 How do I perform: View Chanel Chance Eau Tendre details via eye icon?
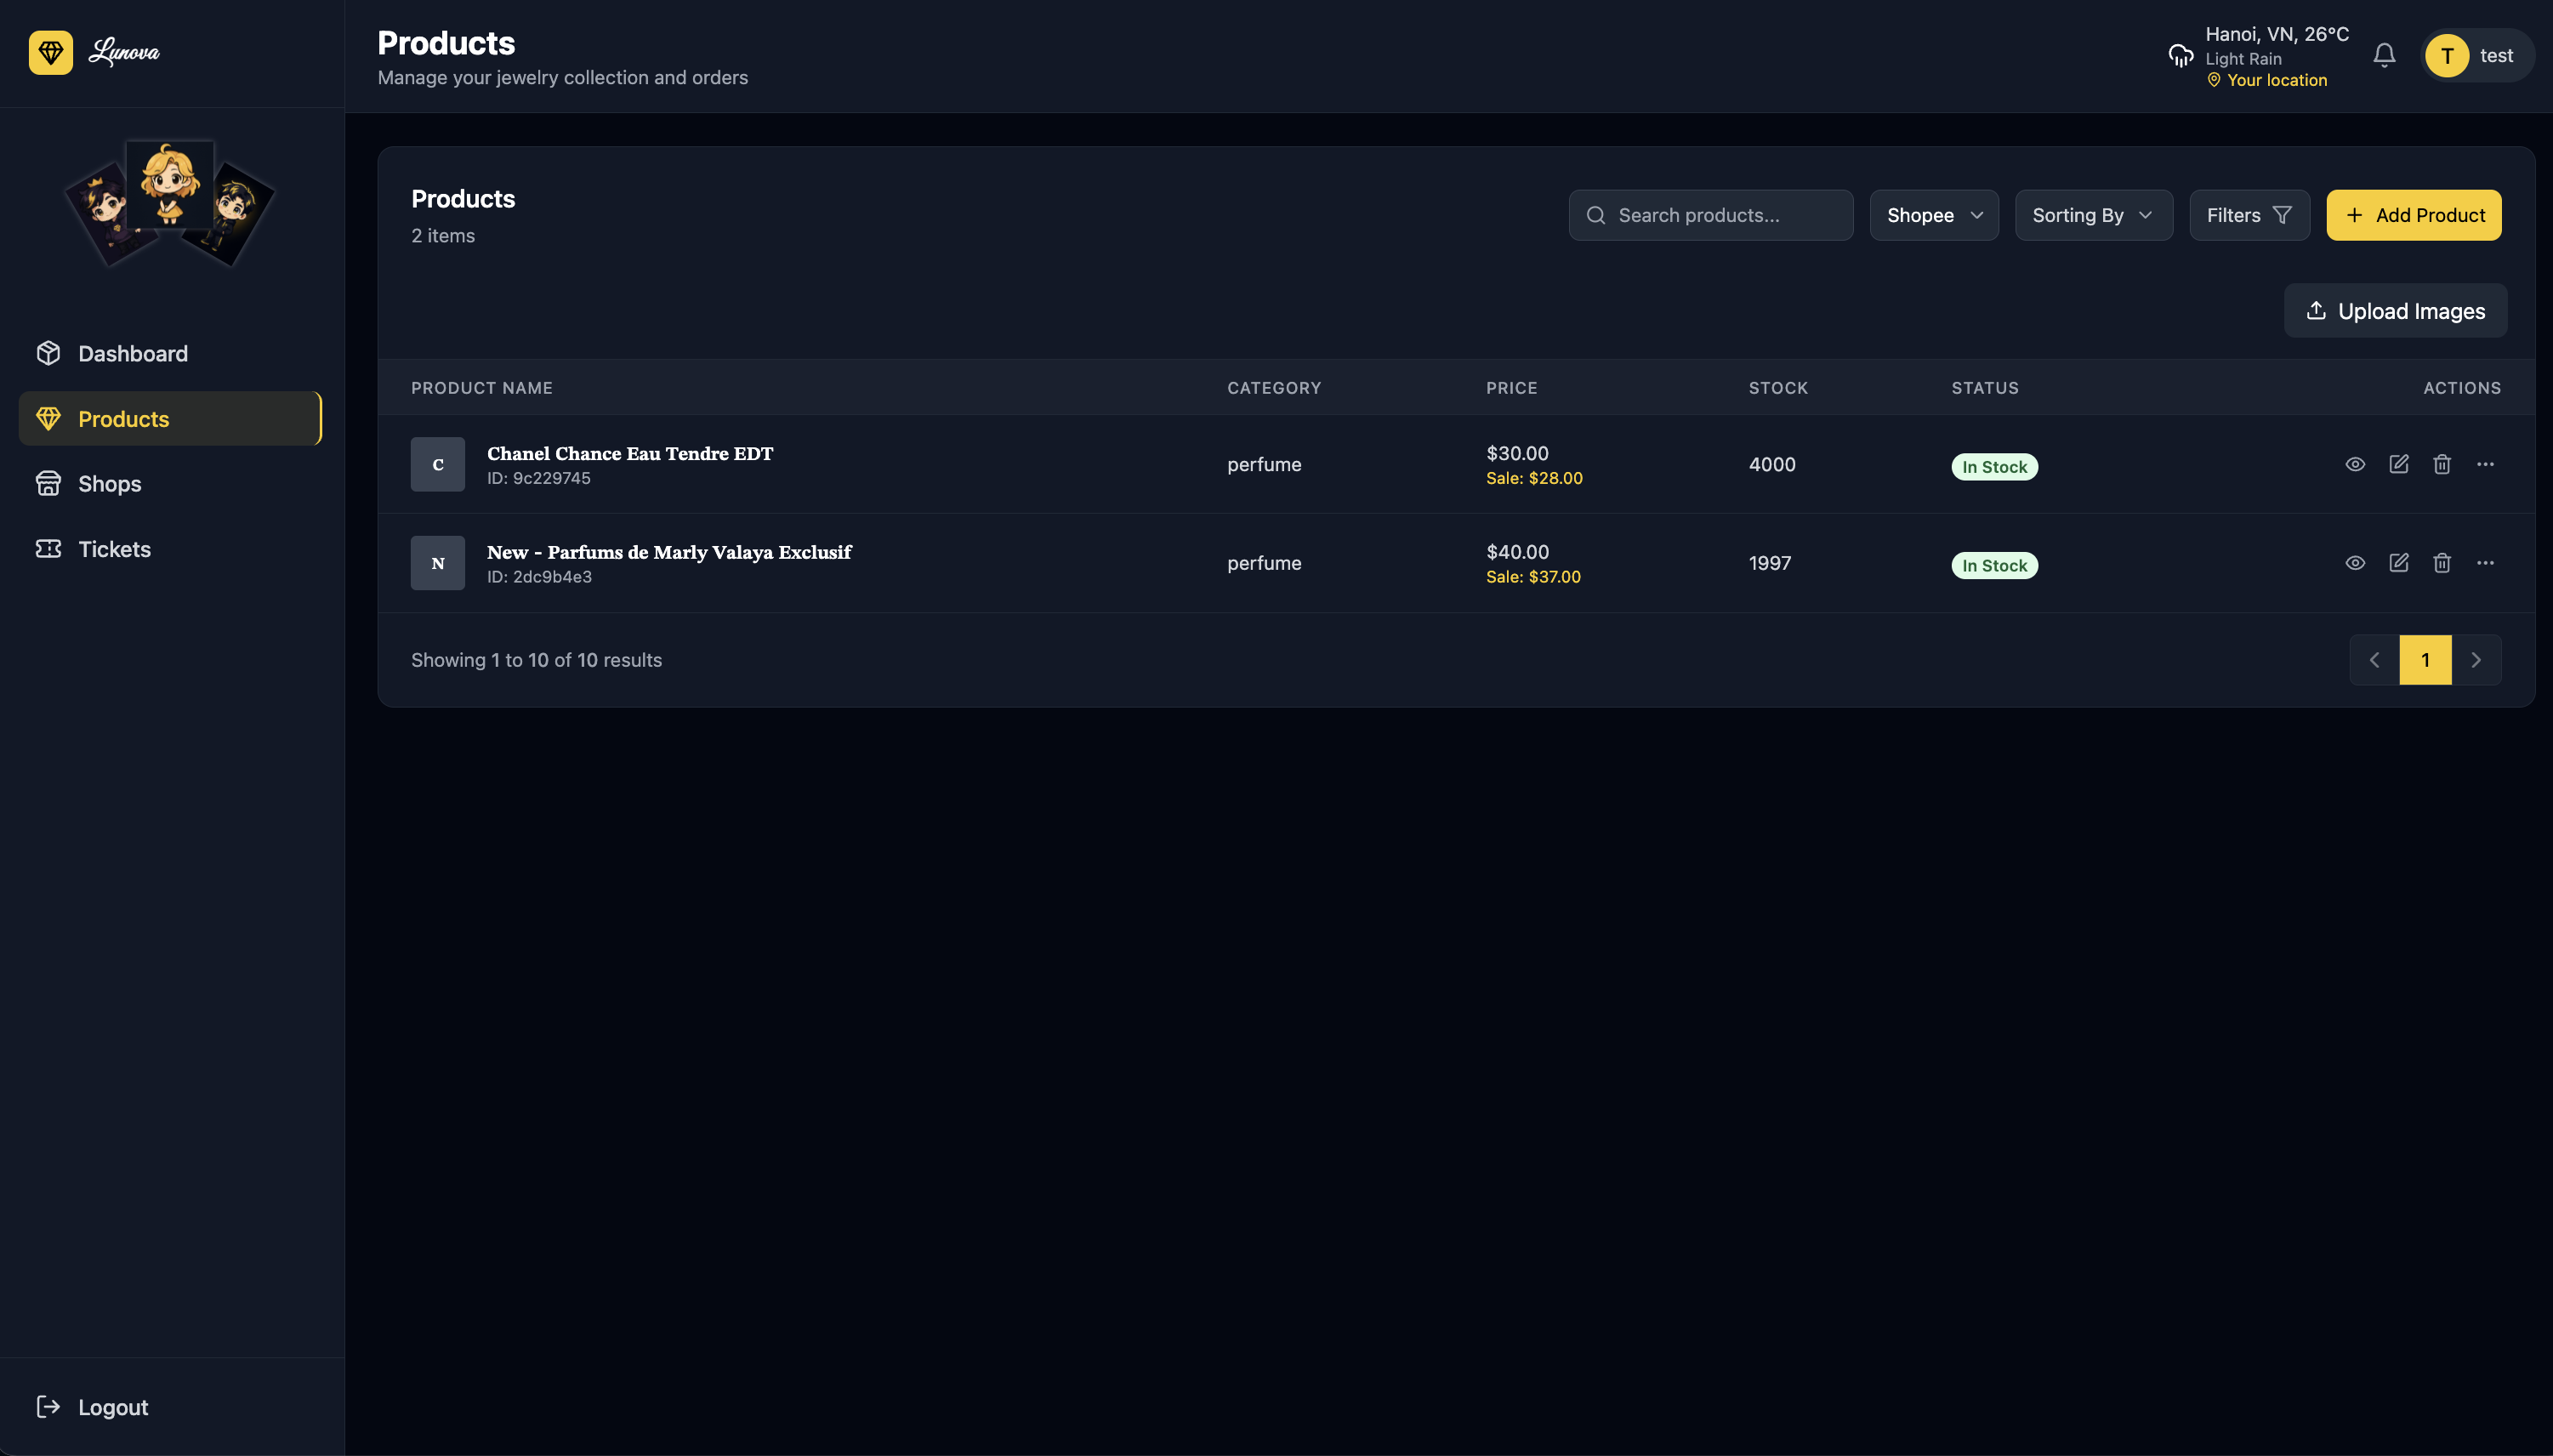(x=2355, y=464)
